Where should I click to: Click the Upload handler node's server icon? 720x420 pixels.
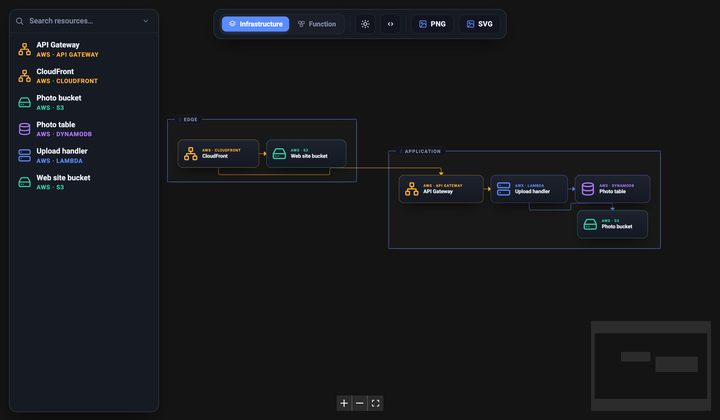[504, 189]
